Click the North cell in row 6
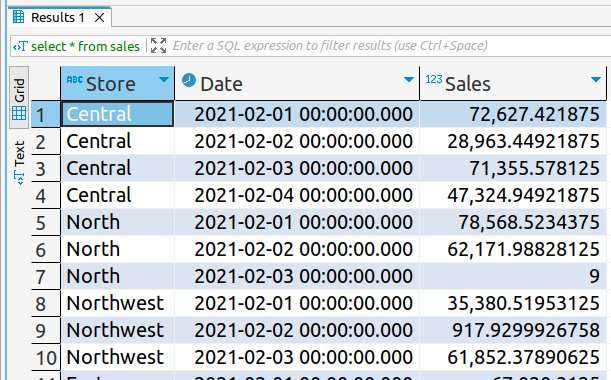 (117, 249)
